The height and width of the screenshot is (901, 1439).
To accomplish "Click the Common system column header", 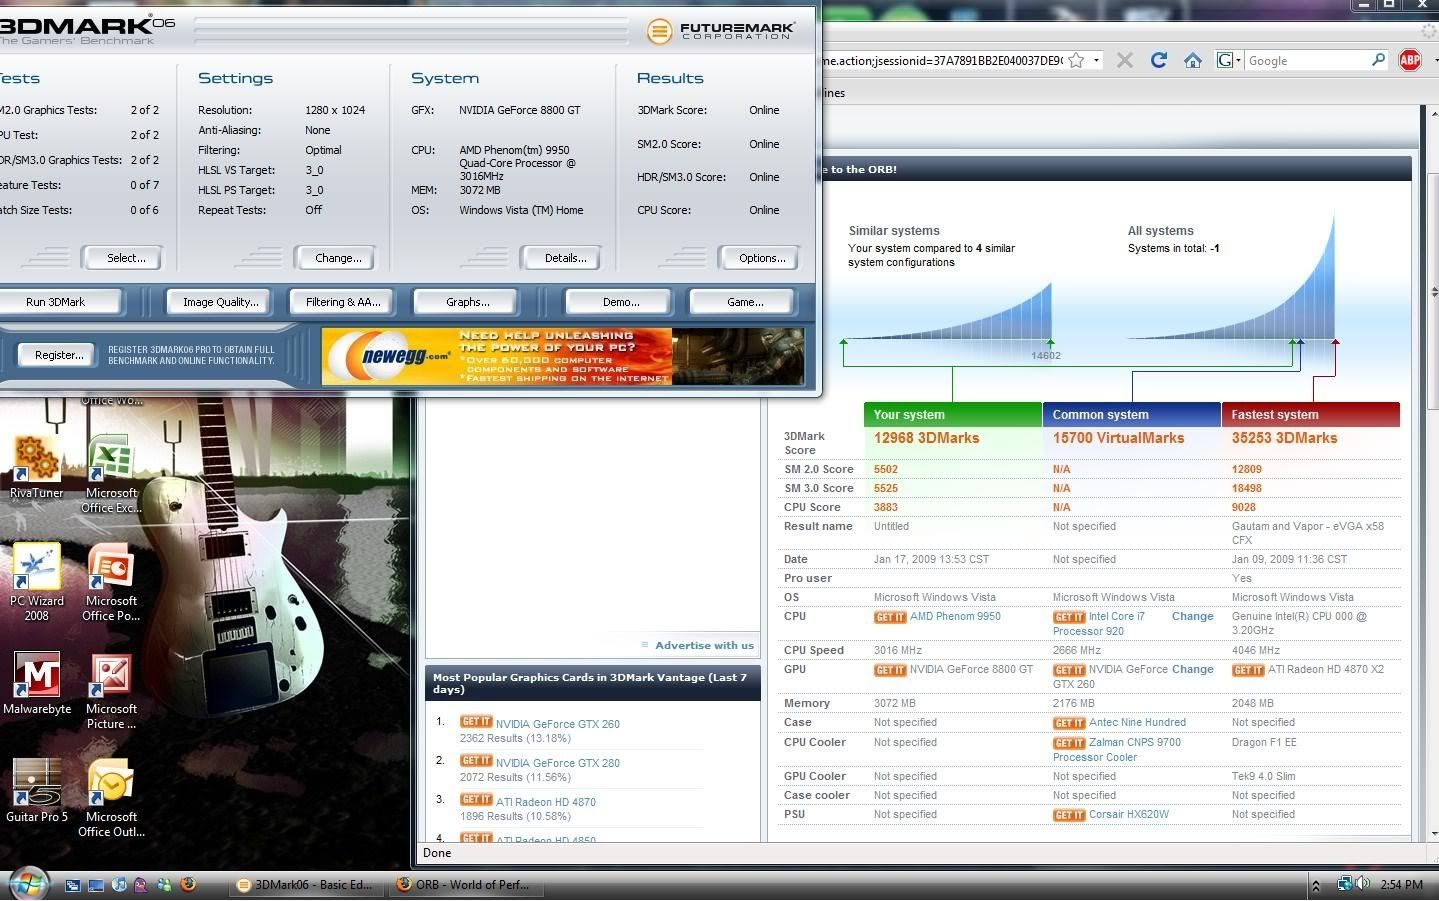I will coord(1131,415).
